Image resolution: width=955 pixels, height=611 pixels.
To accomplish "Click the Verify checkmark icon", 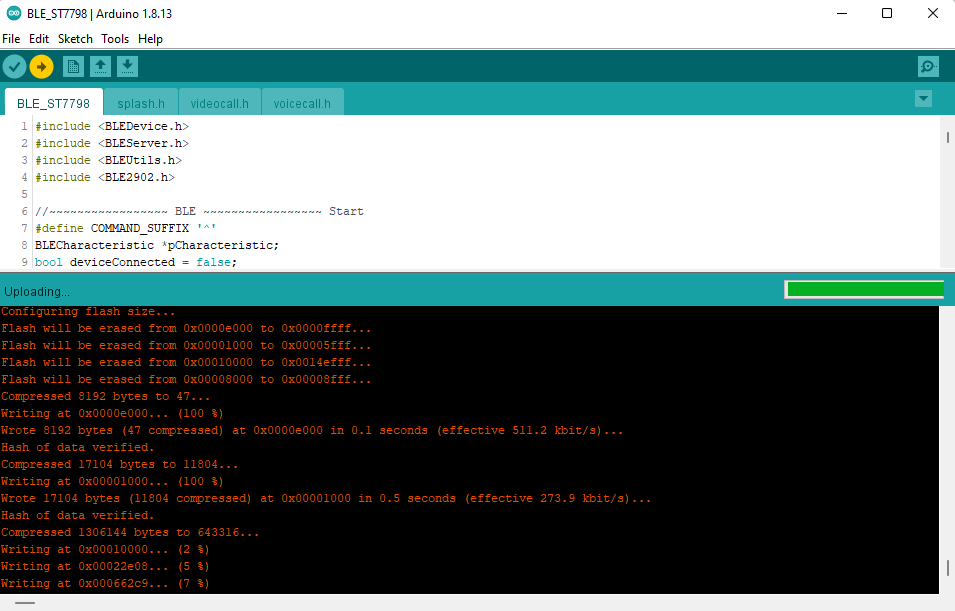I will click(14, 66).
